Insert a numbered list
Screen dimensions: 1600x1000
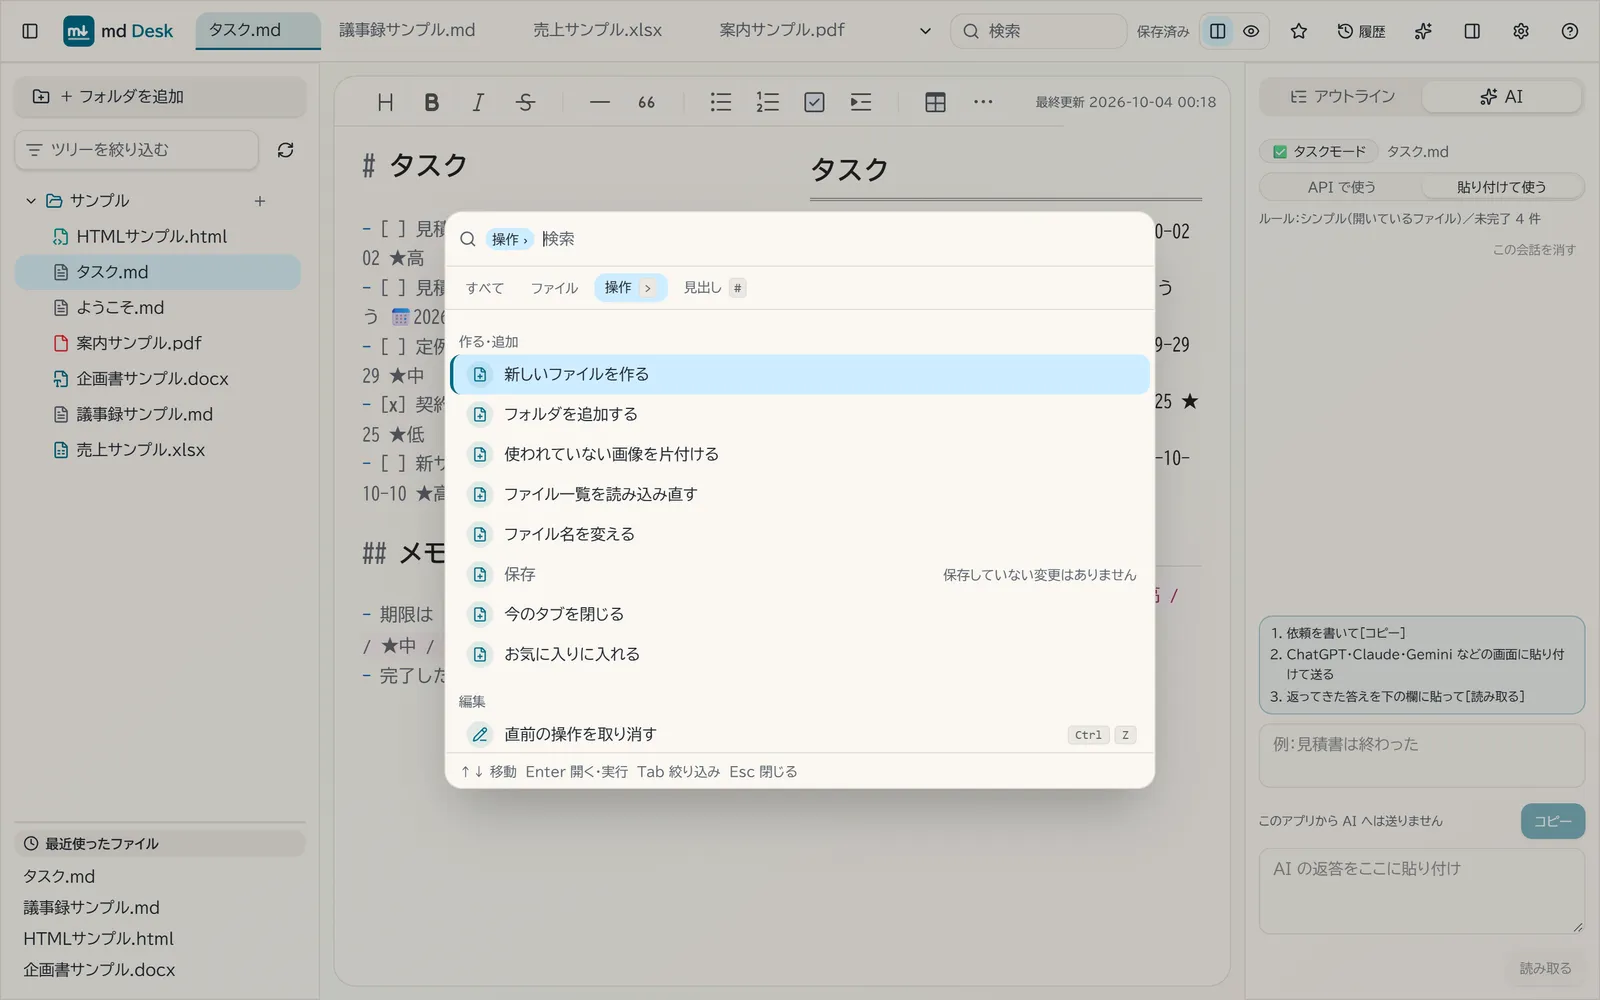point(768,102)
